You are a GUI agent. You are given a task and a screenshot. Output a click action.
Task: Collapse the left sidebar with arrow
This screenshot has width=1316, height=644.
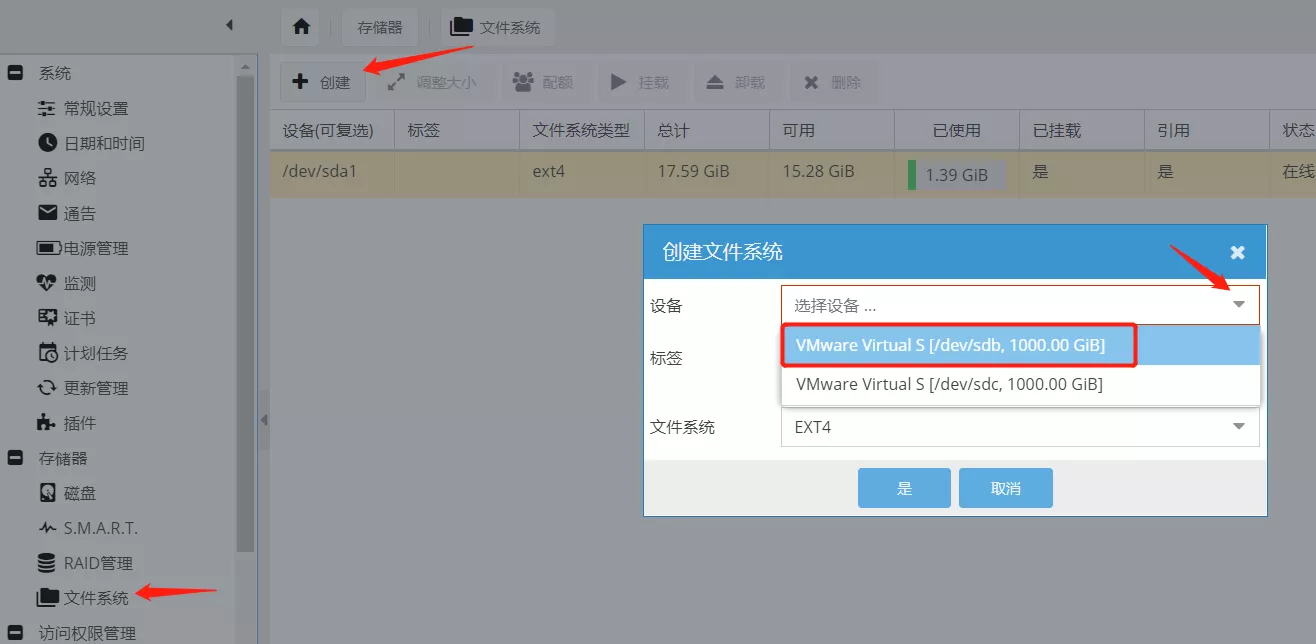[x=229, y=25]
